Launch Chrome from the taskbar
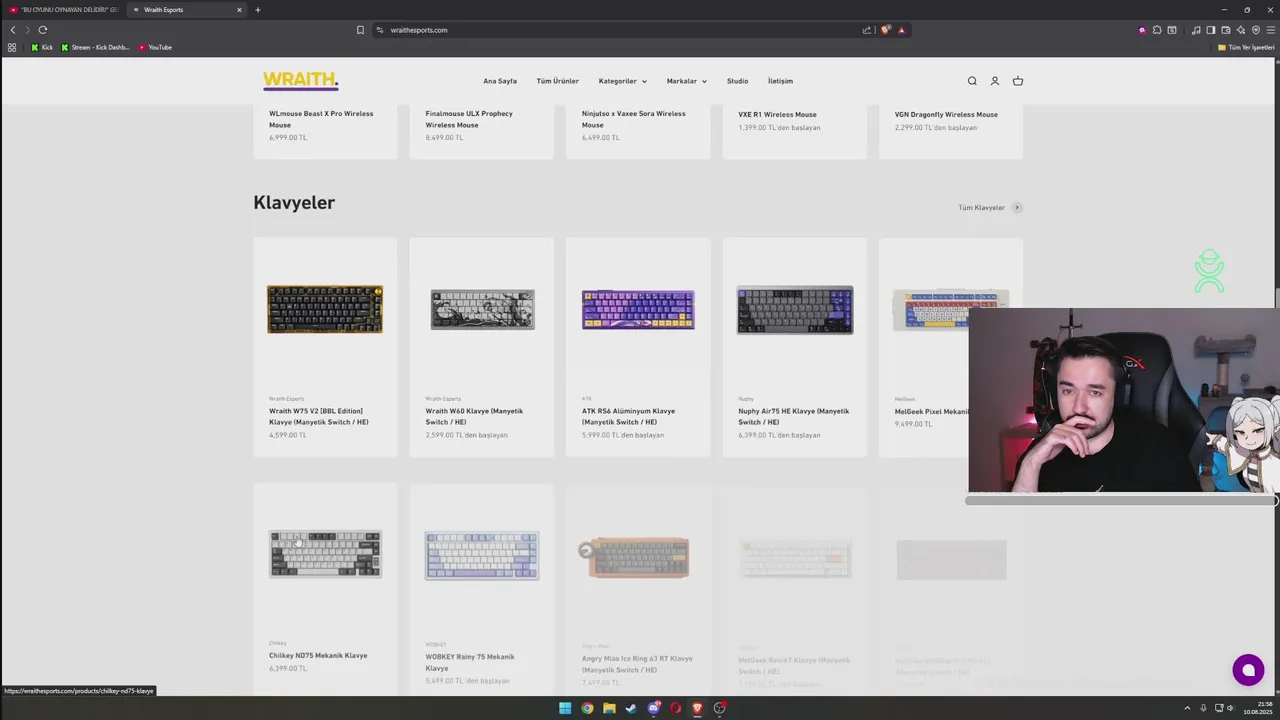The width and height of the screenshot is (1280, 720). point(587,708)
